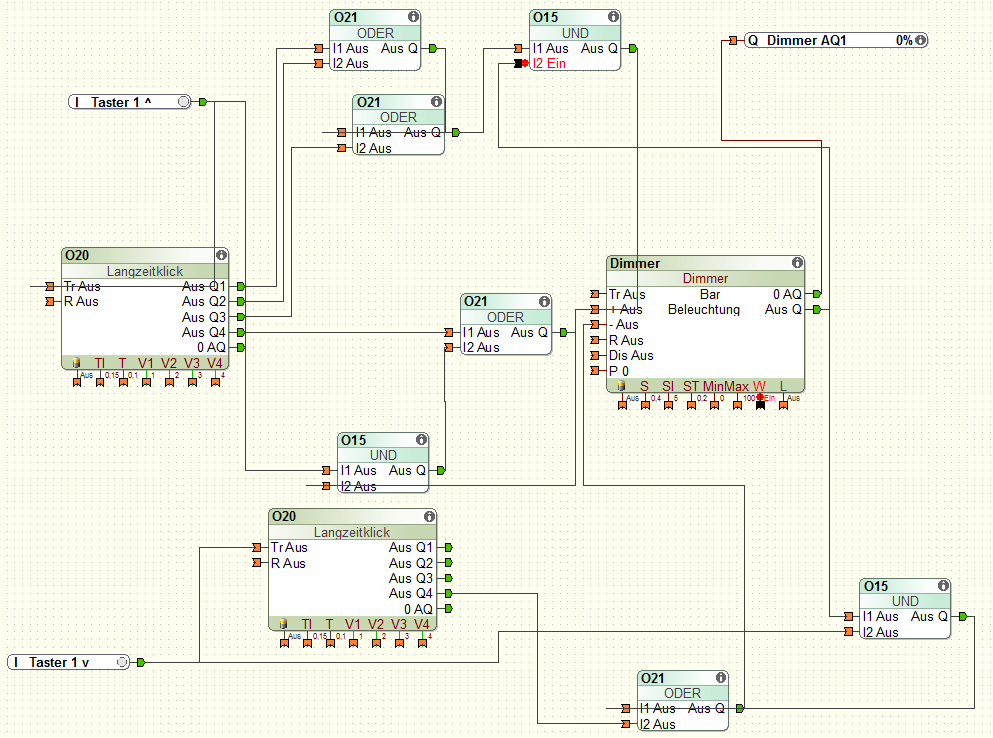
Task: Click the remanence cylinder icon in Dimmer parameters
Action: point(620,386)
